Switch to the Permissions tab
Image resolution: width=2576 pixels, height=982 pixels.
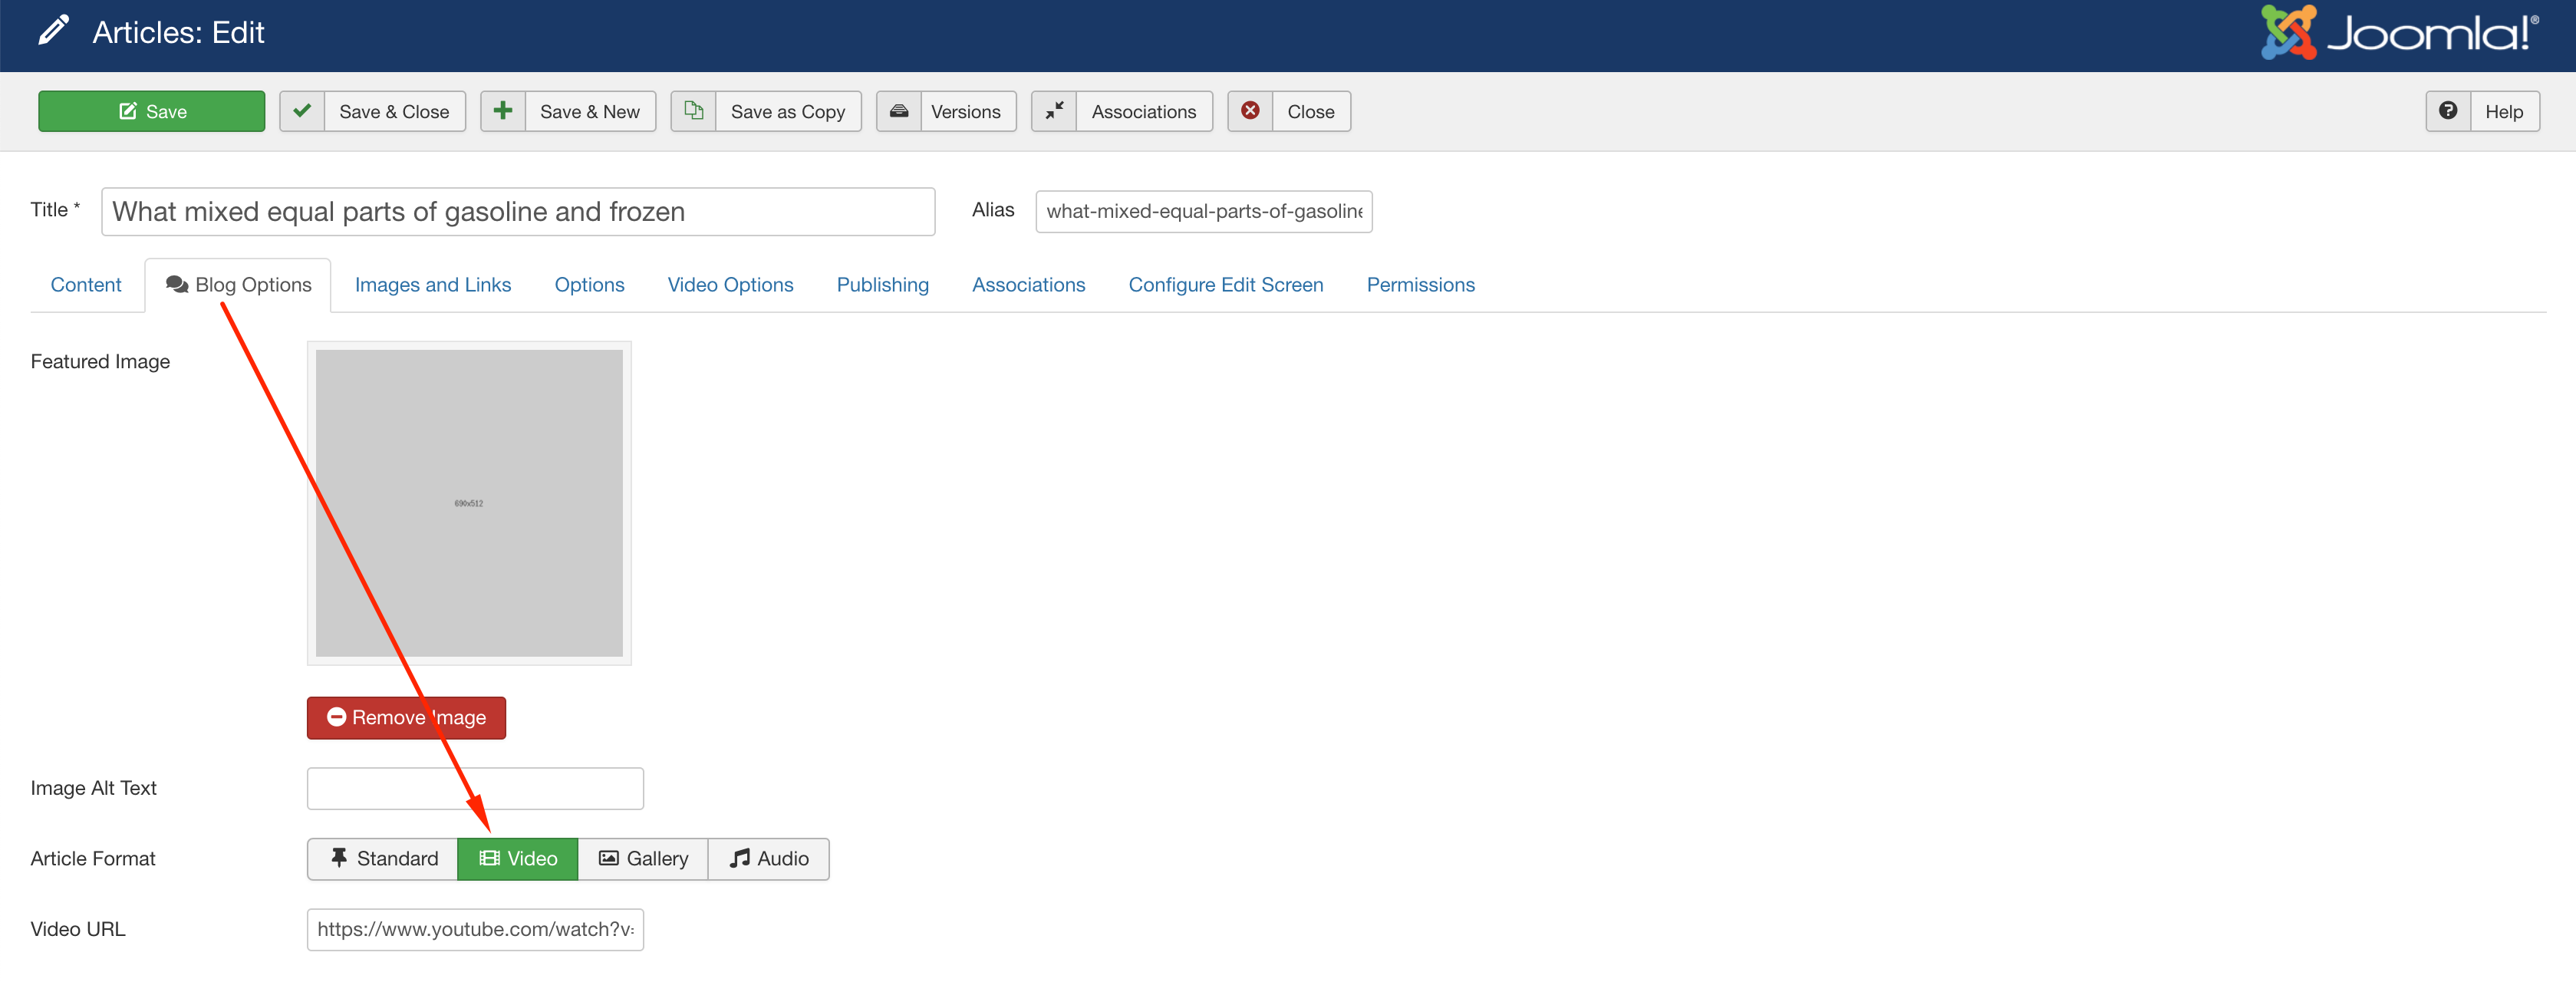(1420, 284)
